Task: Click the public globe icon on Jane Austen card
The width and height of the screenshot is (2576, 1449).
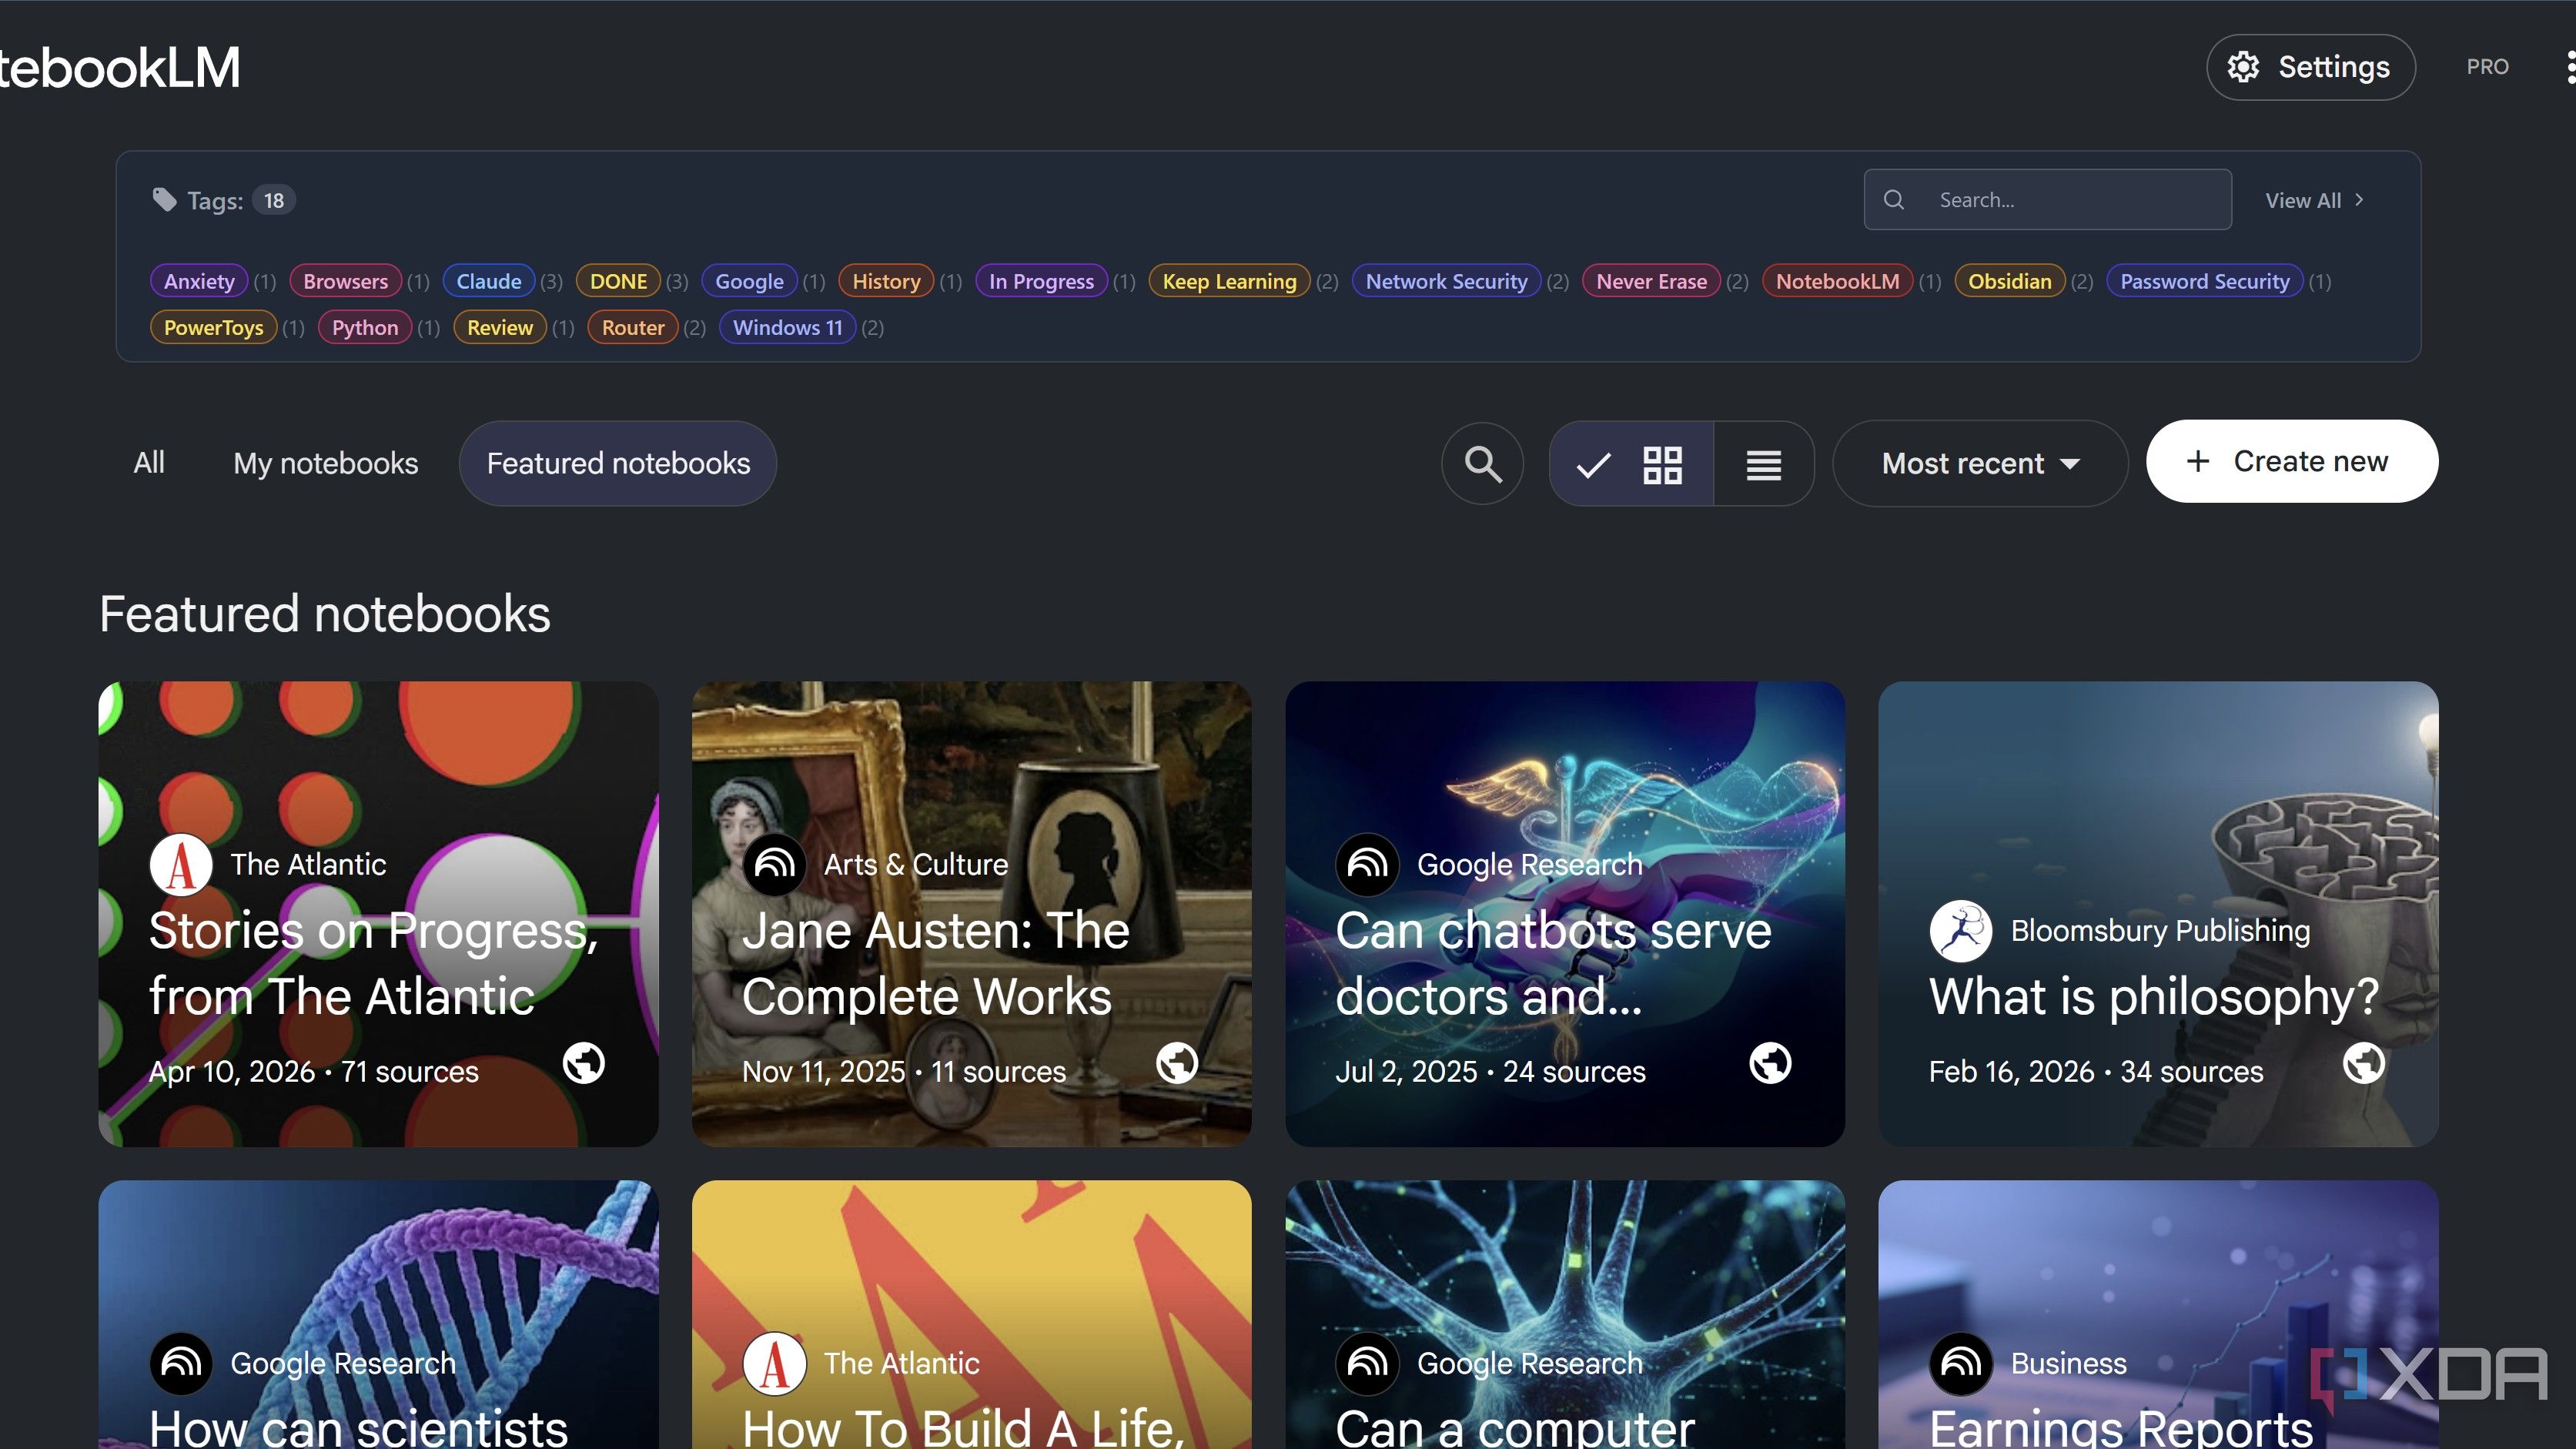Action: click(x=1177, y=1063)
